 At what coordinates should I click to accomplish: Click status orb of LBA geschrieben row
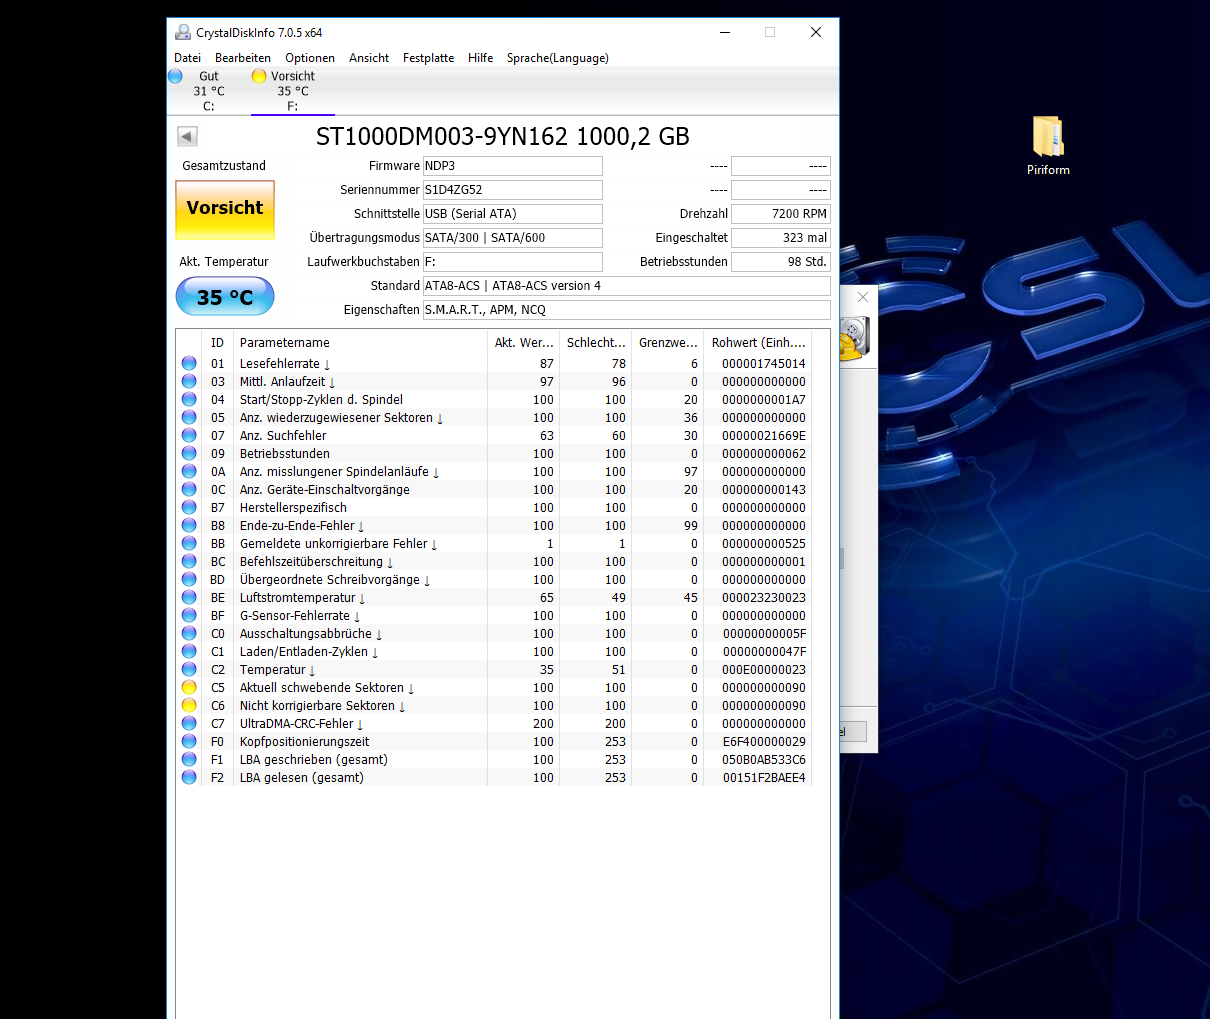(189, 759)
